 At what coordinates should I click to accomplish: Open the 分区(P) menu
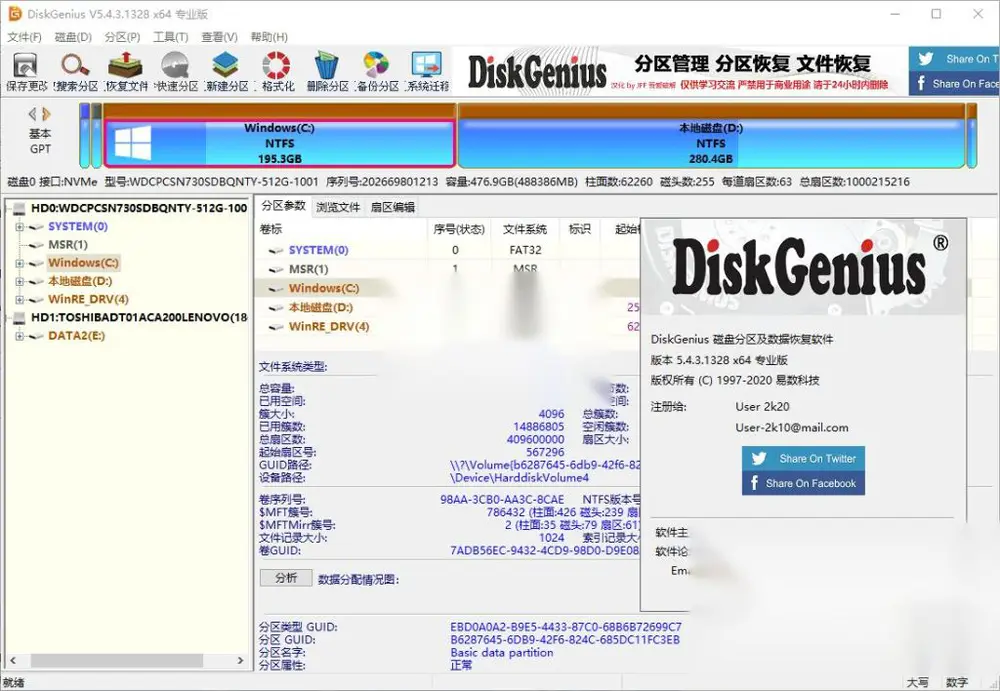tap(122, 37)
